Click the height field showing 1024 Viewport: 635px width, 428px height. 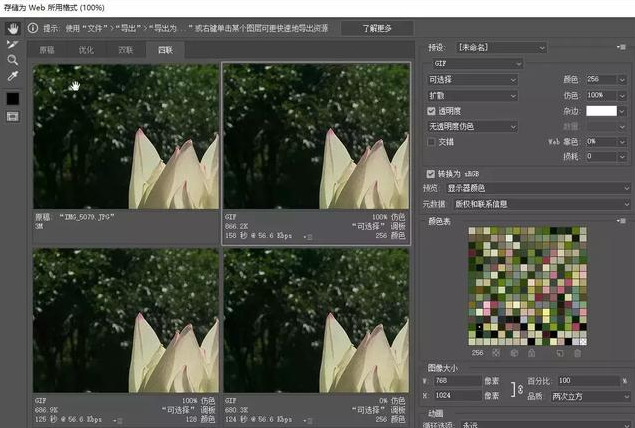pos(458,395)
